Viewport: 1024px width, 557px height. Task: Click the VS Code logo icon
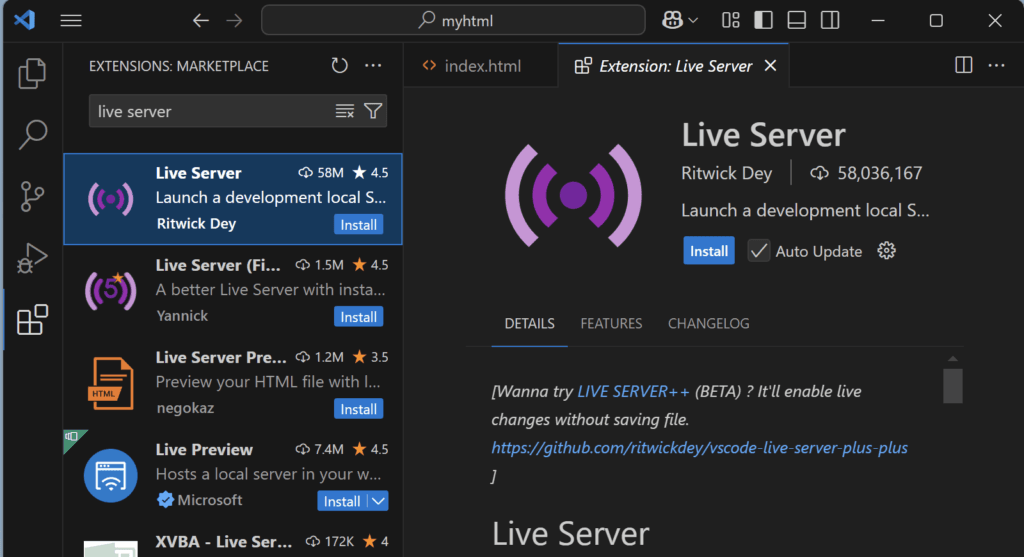24,20
